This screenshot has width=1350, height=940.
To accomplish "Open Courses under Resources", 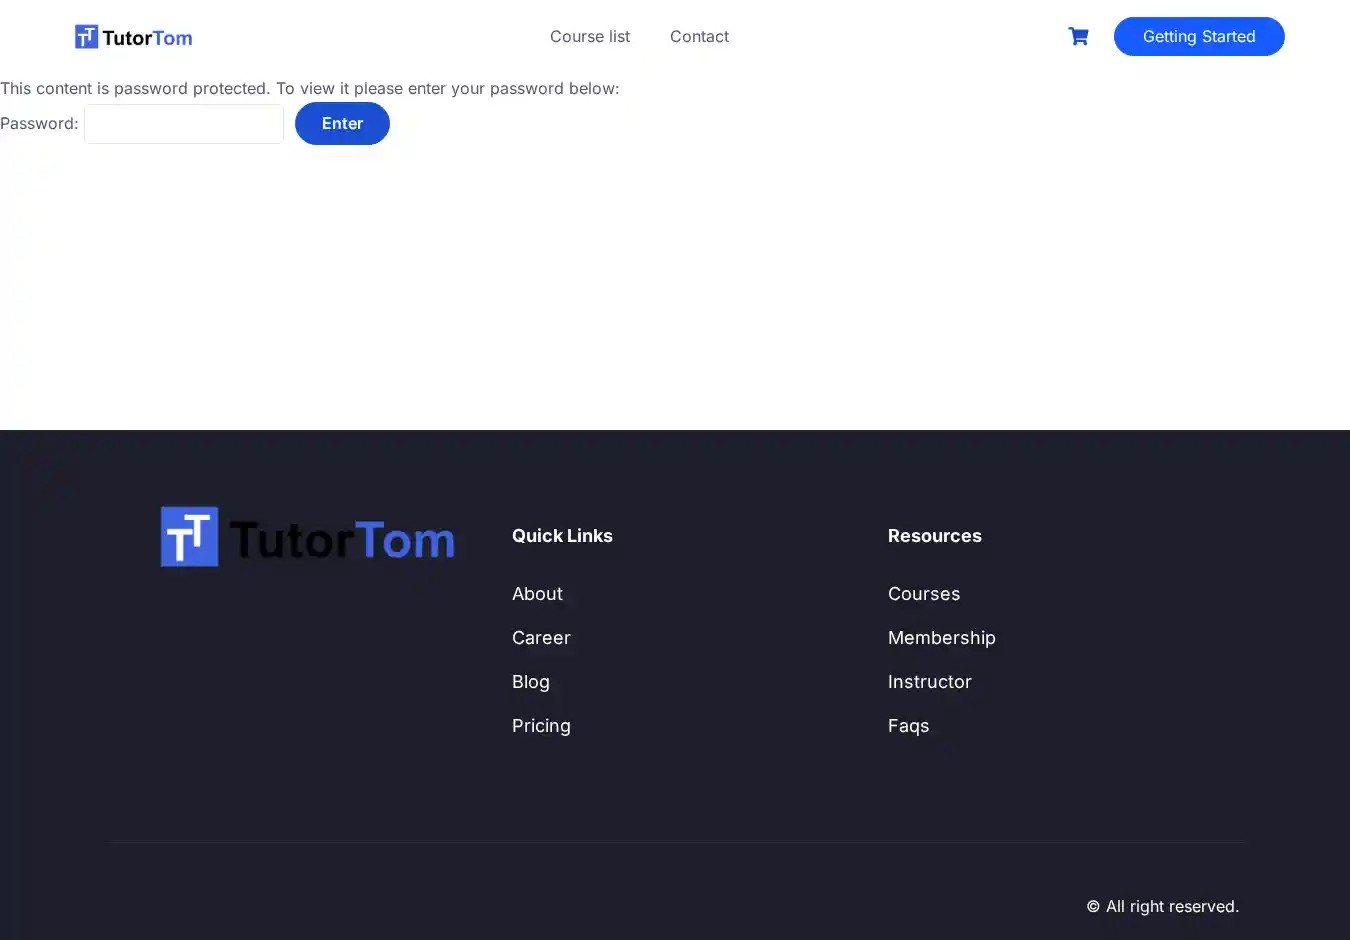I will tap(923, 594).
